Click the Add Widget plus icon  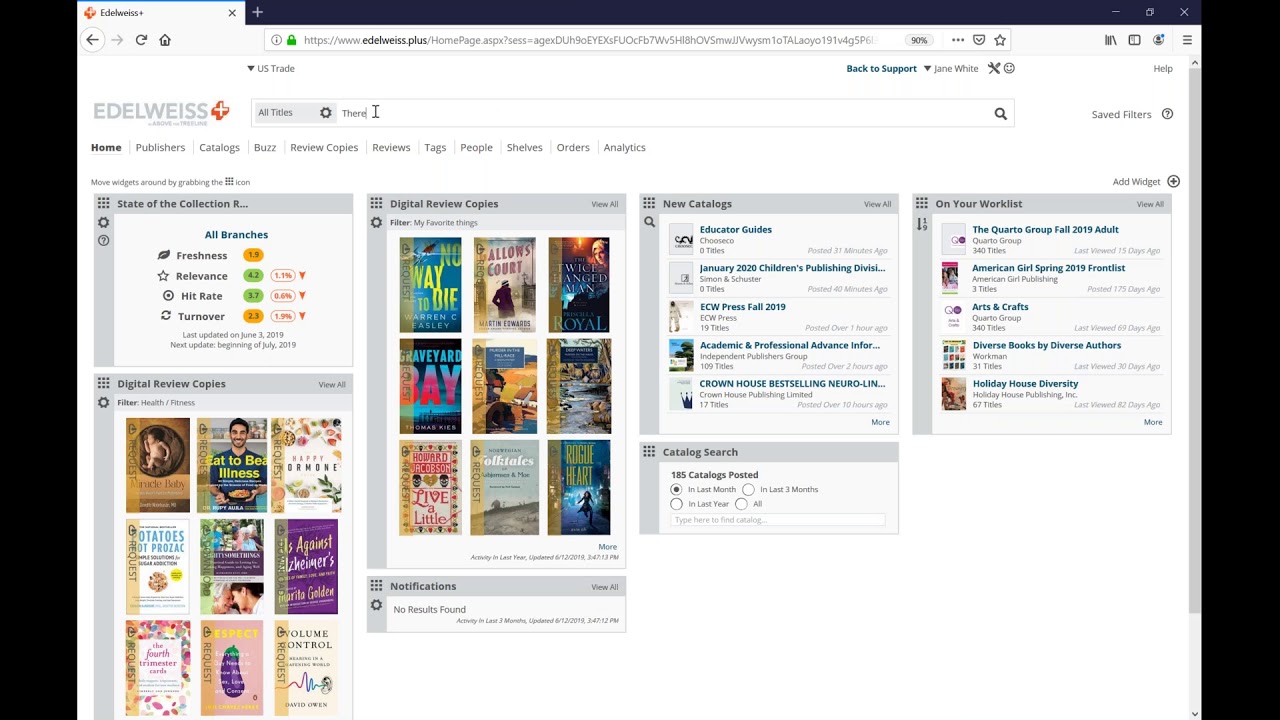(x=1173, y=182)
